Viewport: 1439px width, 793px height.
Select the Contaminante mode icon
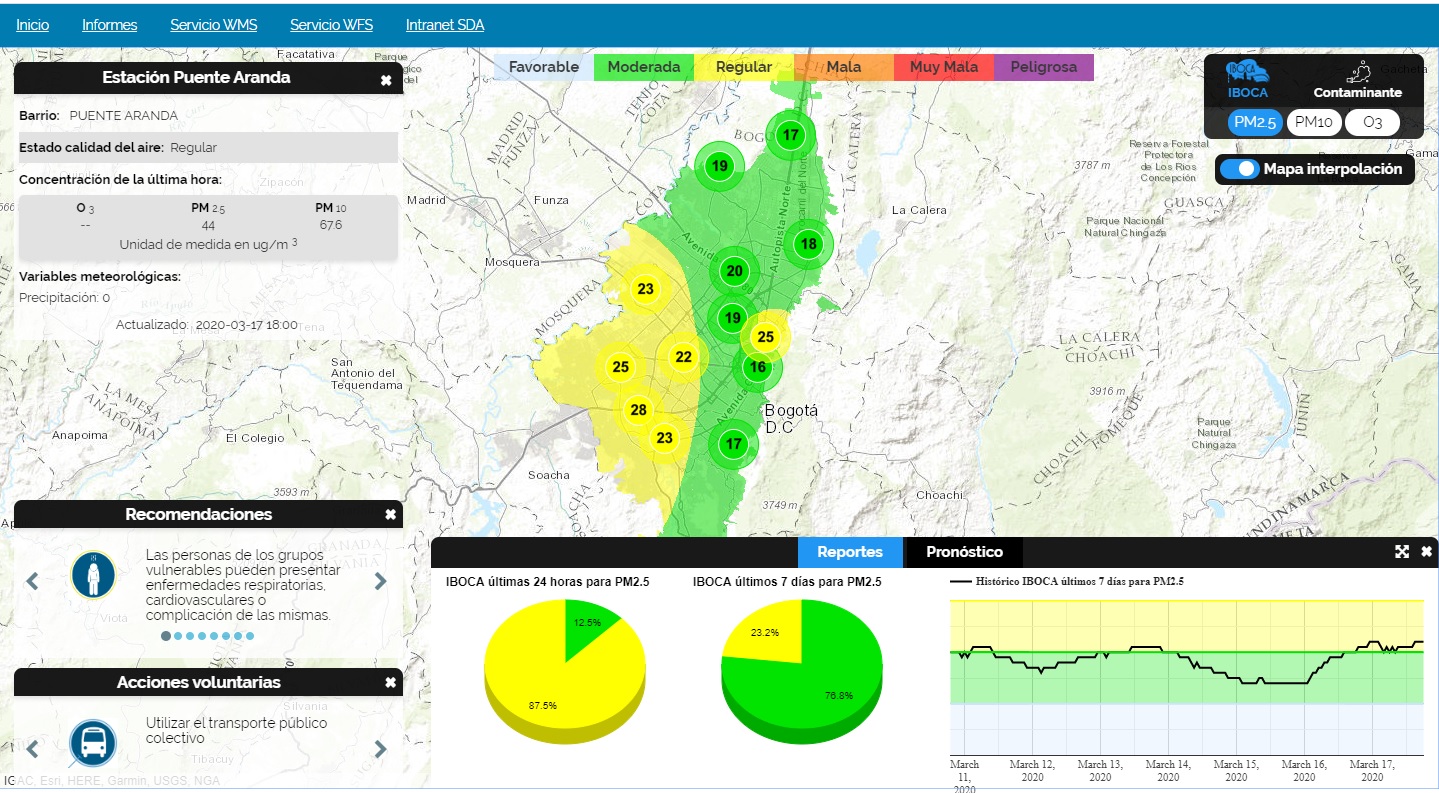[x=1358, y=73]
